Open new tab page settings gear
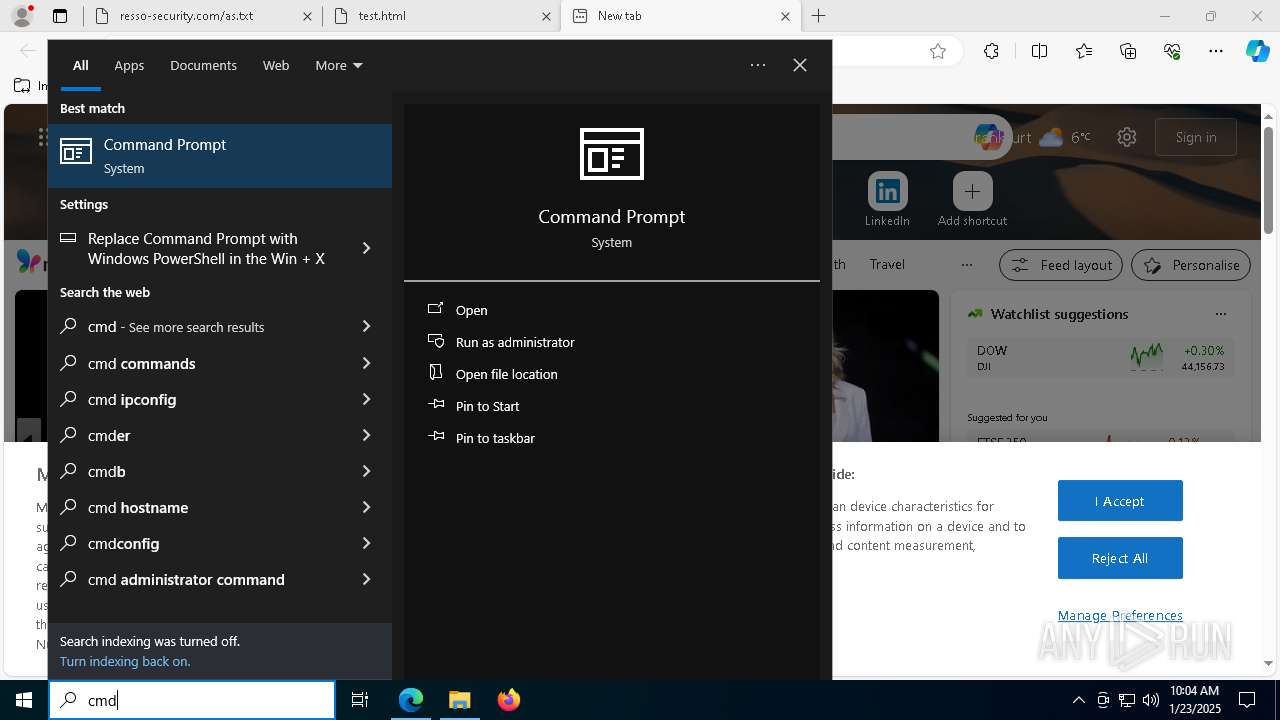Image resolution: width=1280 pixels, height=720 pixels. (x=1127, y=137)
